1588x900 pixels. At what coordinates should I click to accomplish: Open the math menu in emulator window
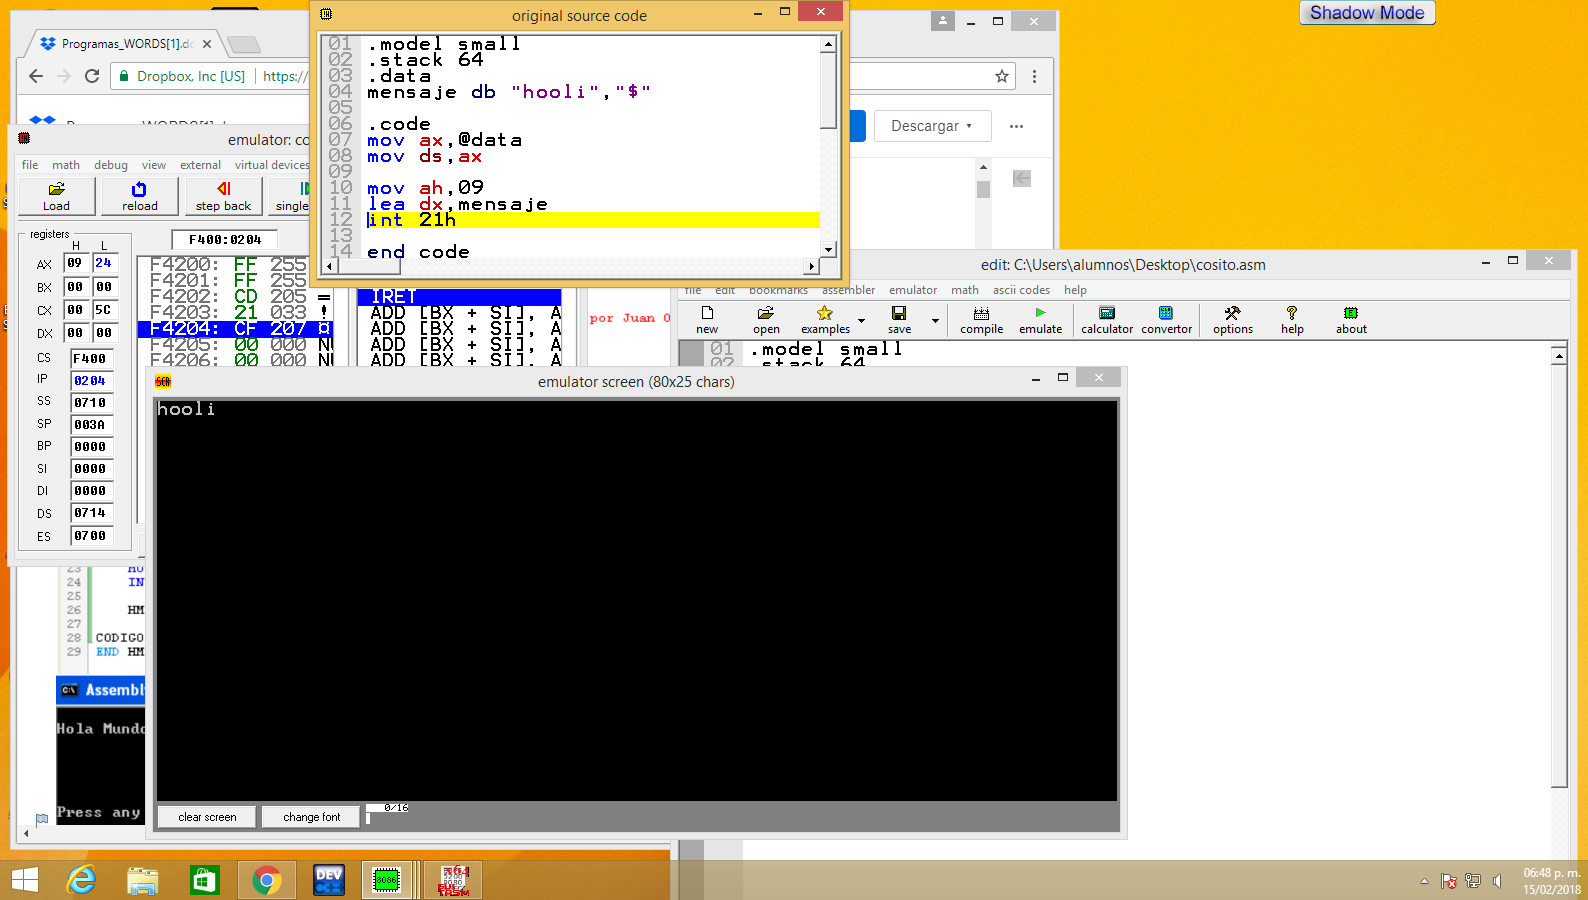(x=66, y=165)
